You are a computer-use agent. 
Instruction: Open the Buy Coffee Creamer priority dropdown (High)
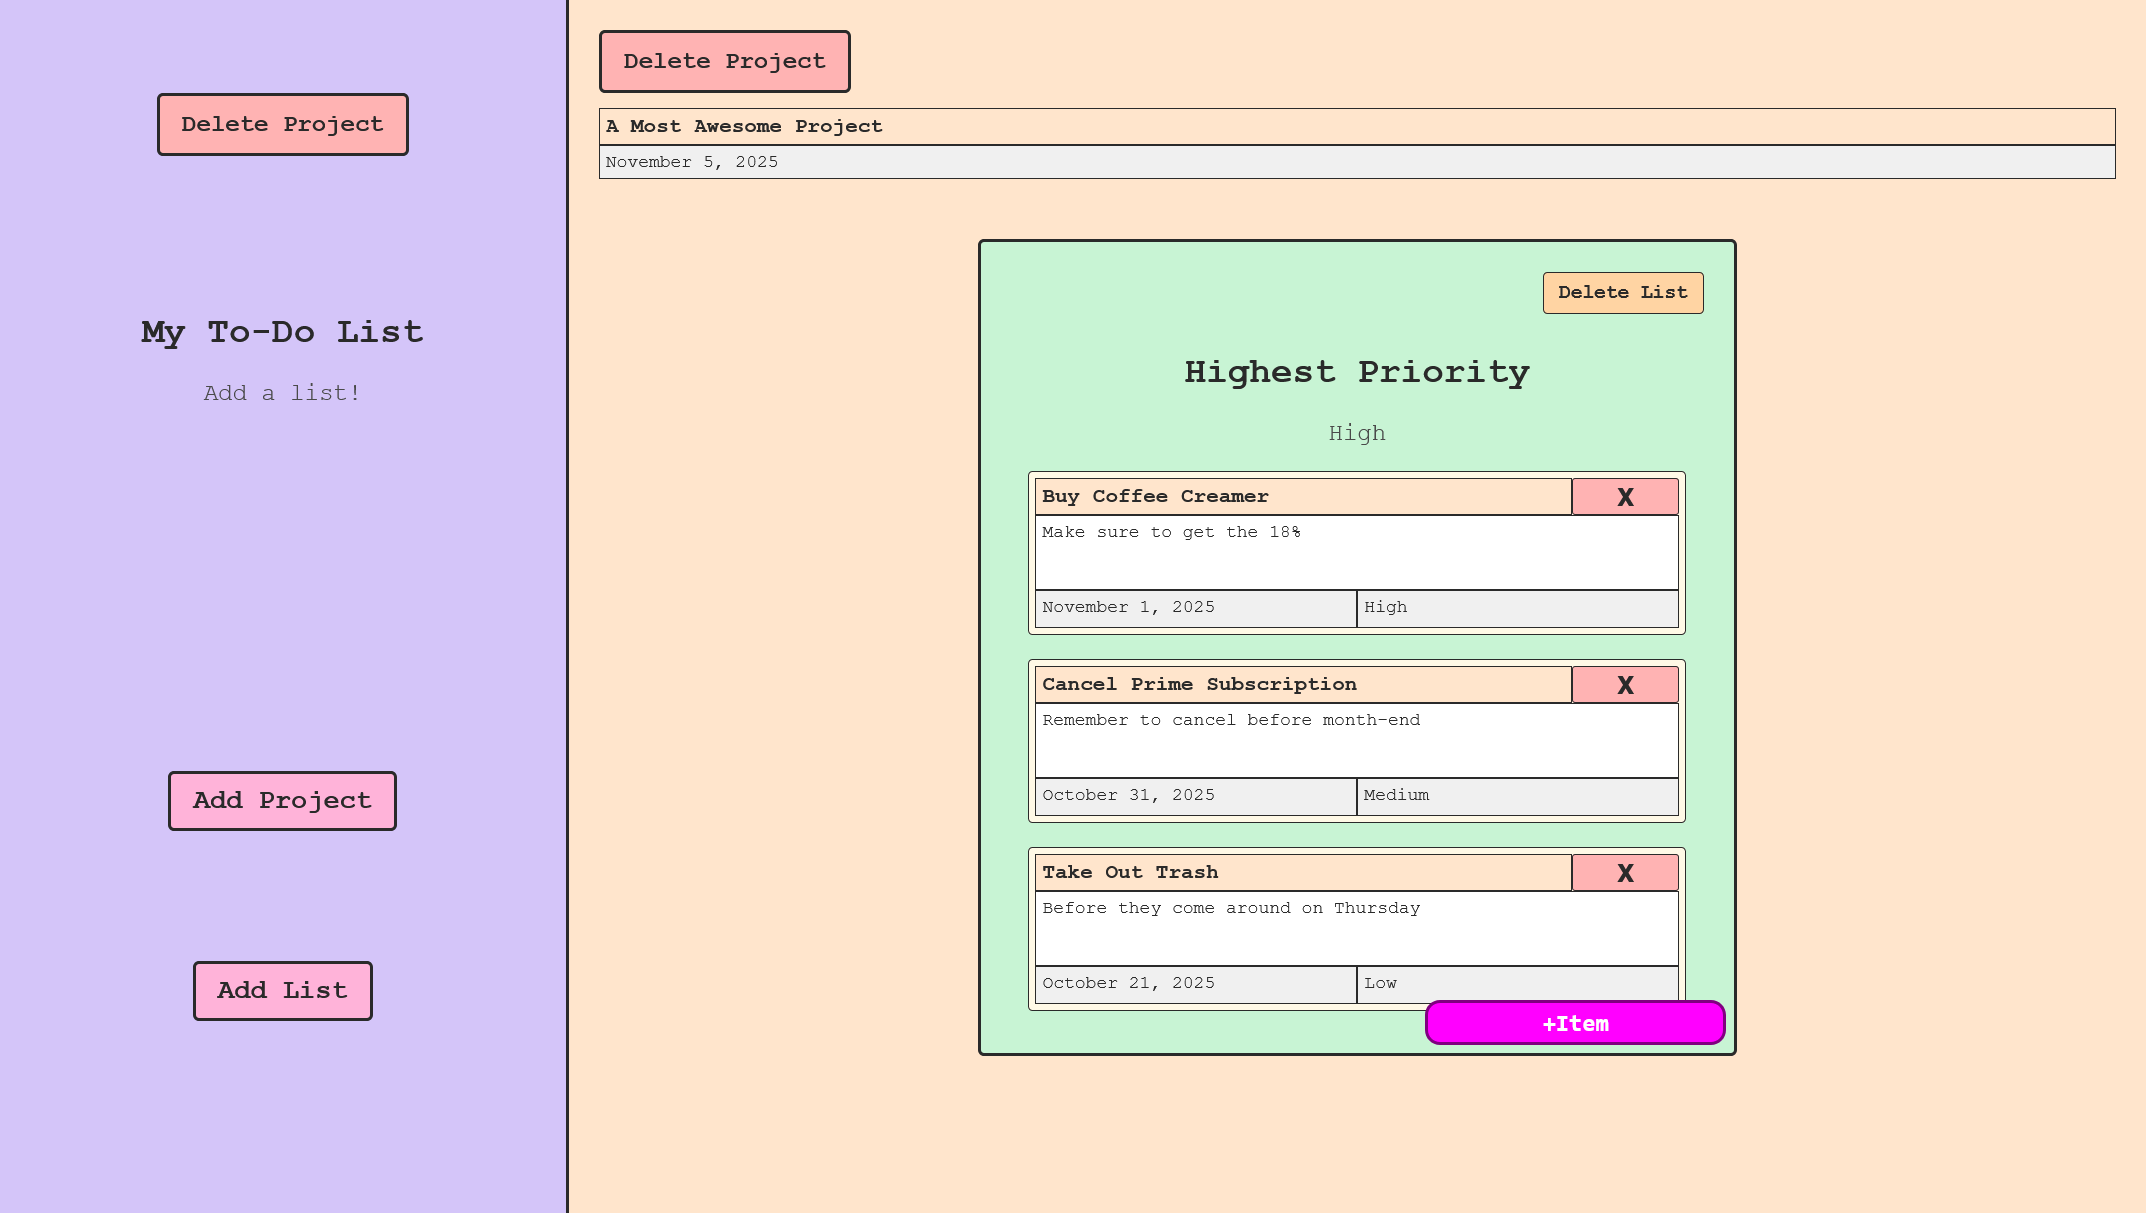(1516, 608)
